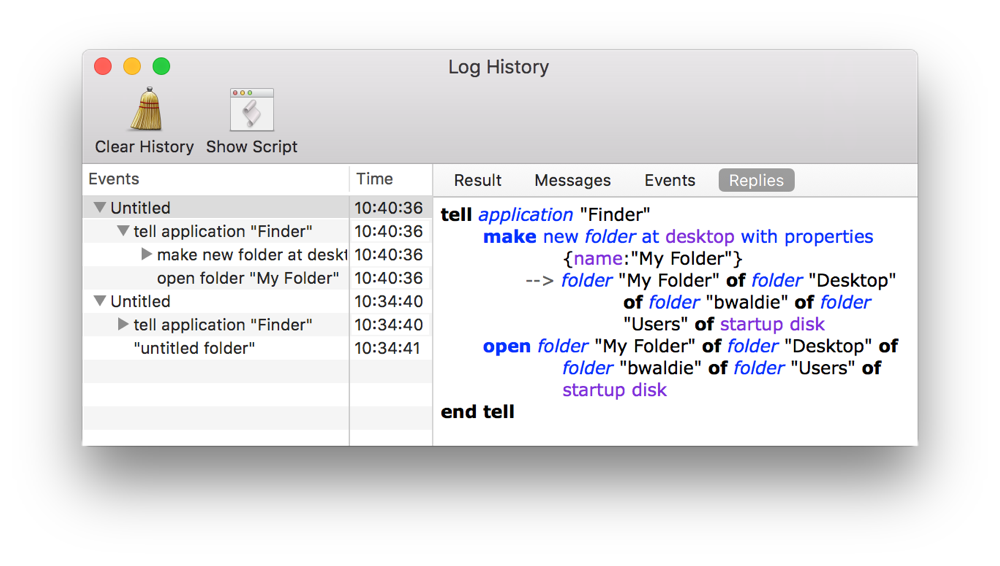Click the Clear History label
The image size is (1000, 566).
[144, 147]
